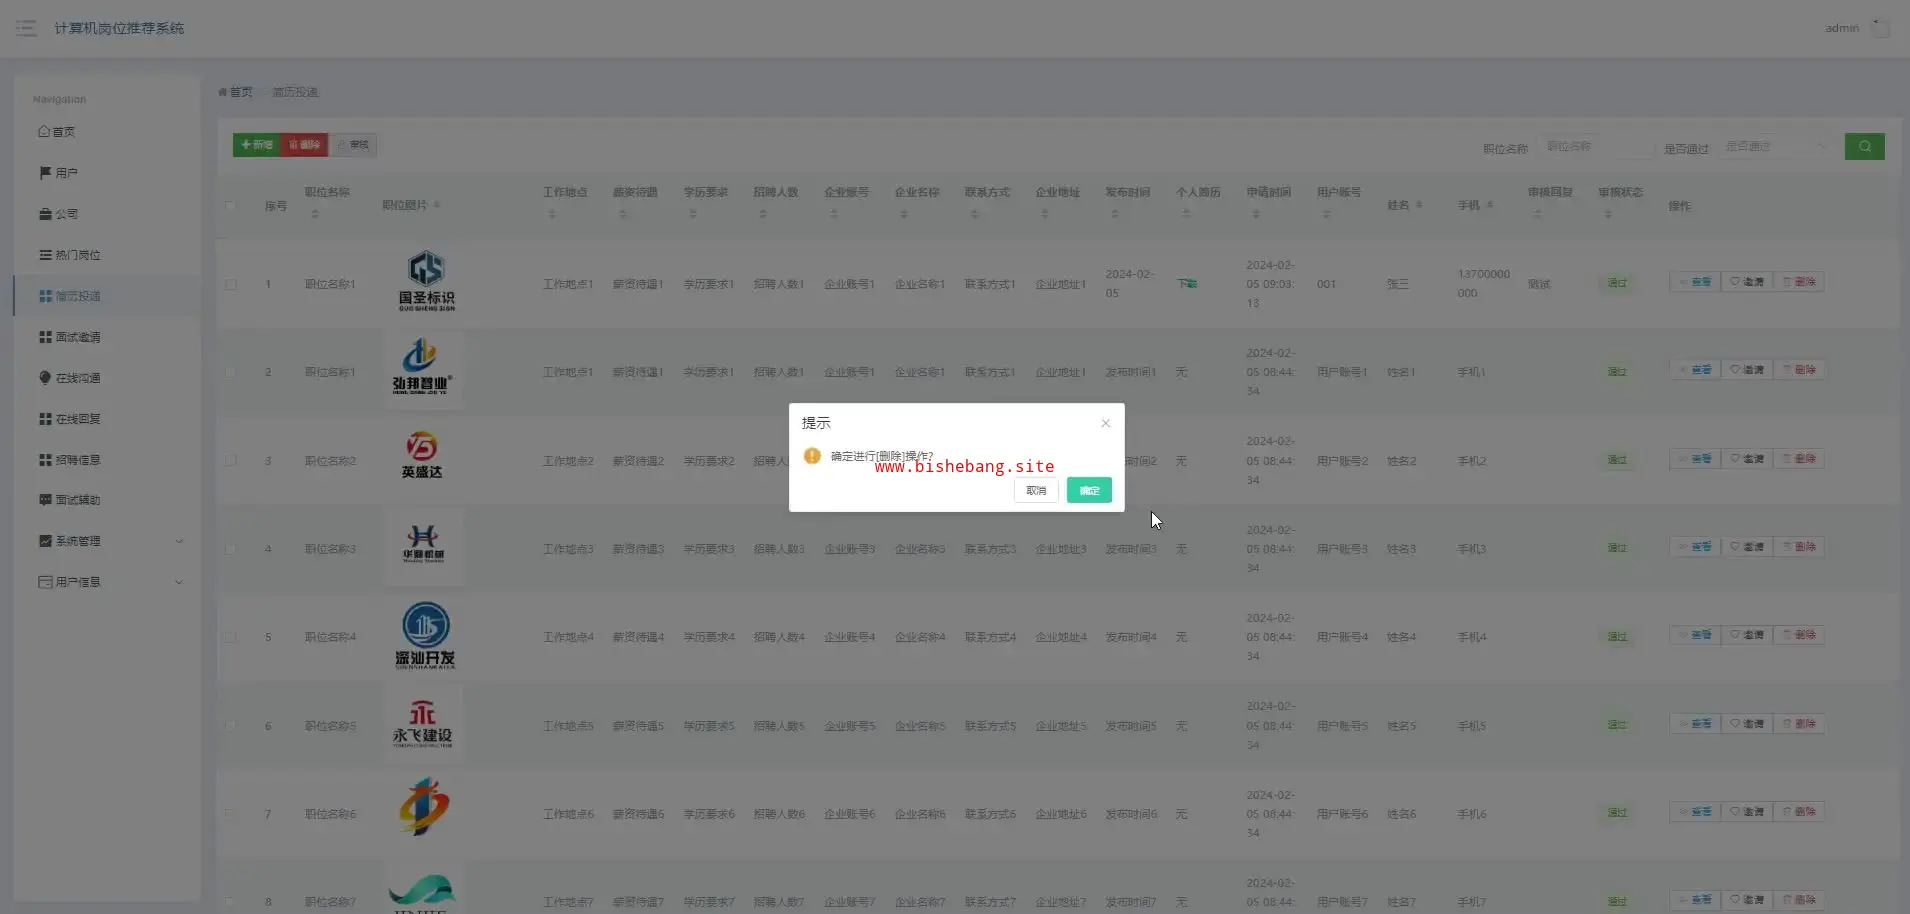The image size is (1910, 914).
Task: Focus the 职位名称 search input
Action: coord(1596,146)
